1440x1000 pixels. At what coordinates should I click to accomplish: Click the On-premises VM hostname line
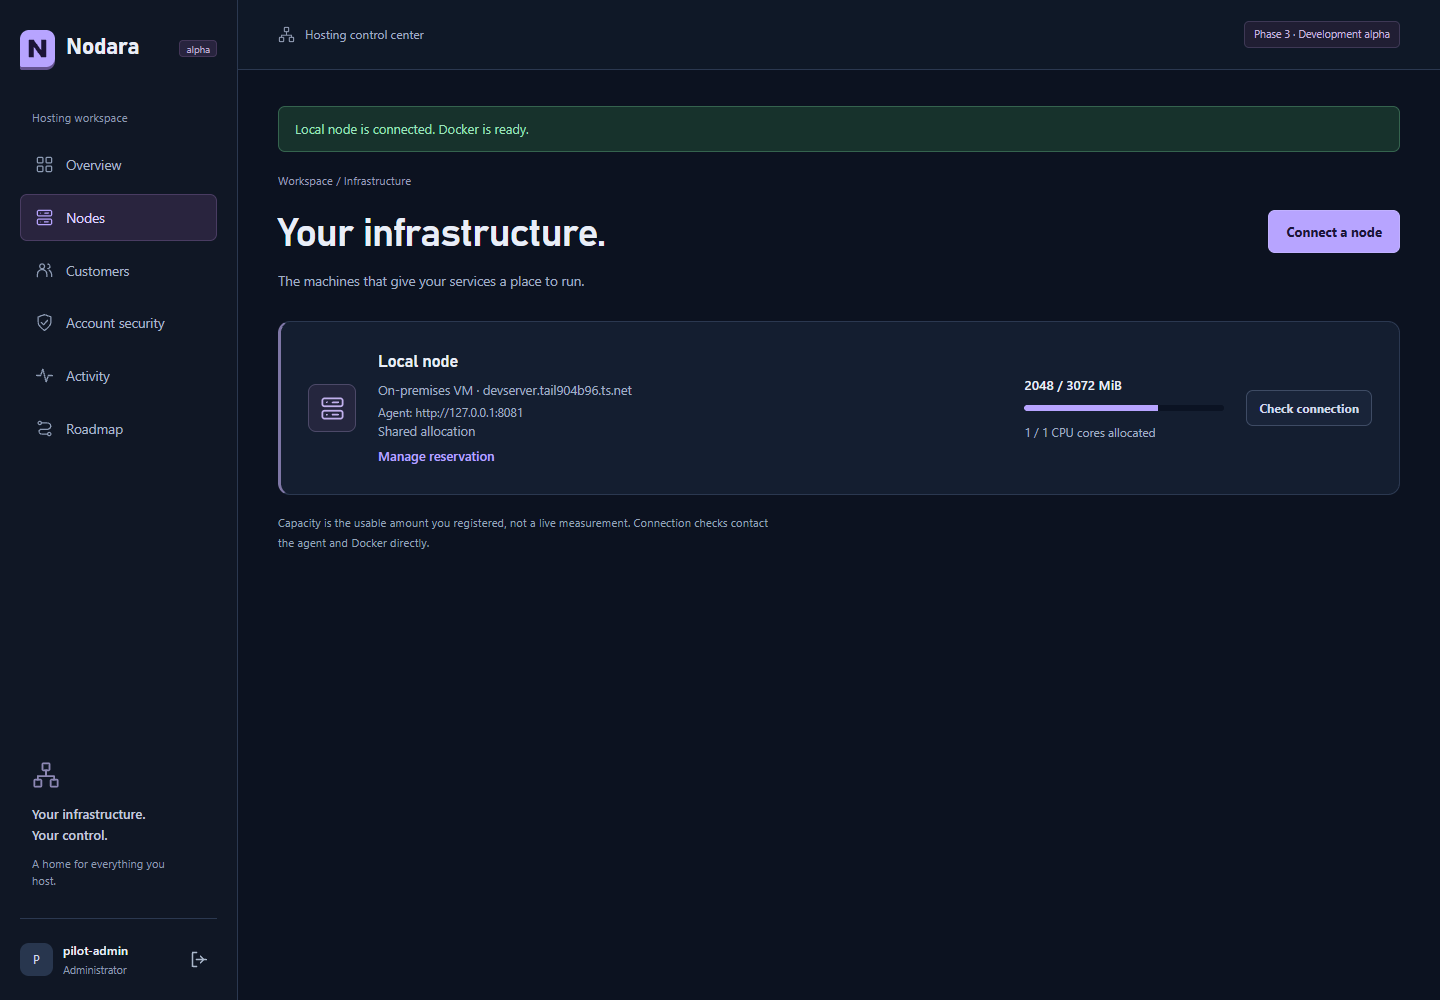coord(505,391)
